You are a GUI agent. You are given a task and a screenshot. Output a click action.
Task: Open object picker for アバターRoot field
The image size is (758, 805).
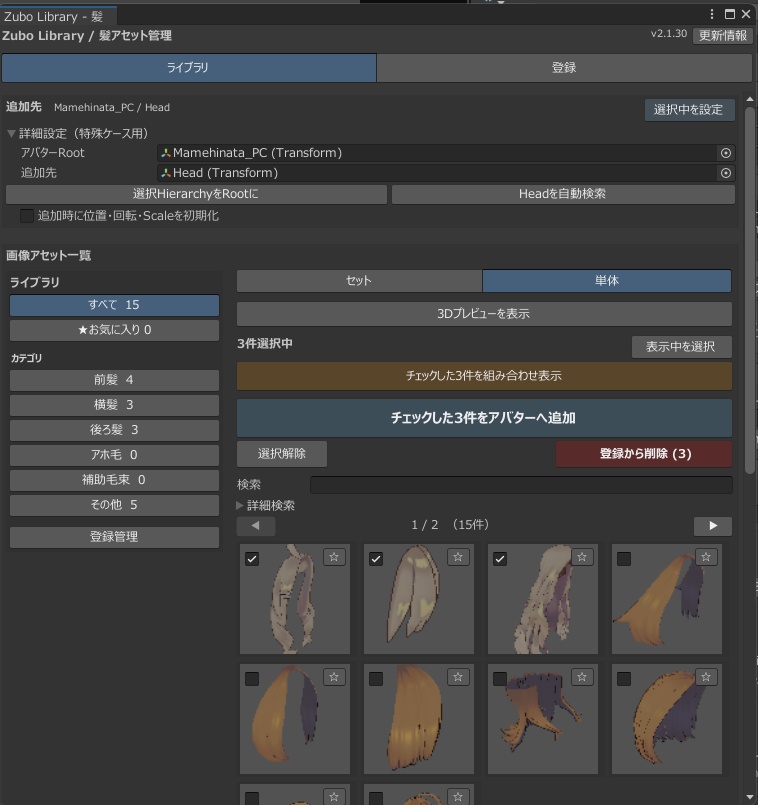[726, 153]
